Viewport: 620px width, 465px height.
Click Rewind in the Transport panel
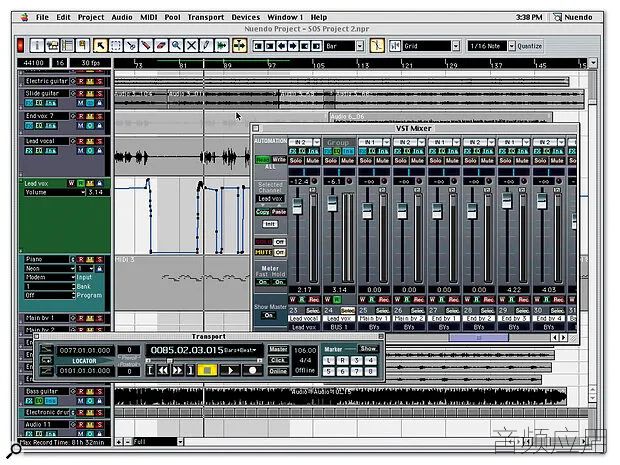(x=163, y=370)
